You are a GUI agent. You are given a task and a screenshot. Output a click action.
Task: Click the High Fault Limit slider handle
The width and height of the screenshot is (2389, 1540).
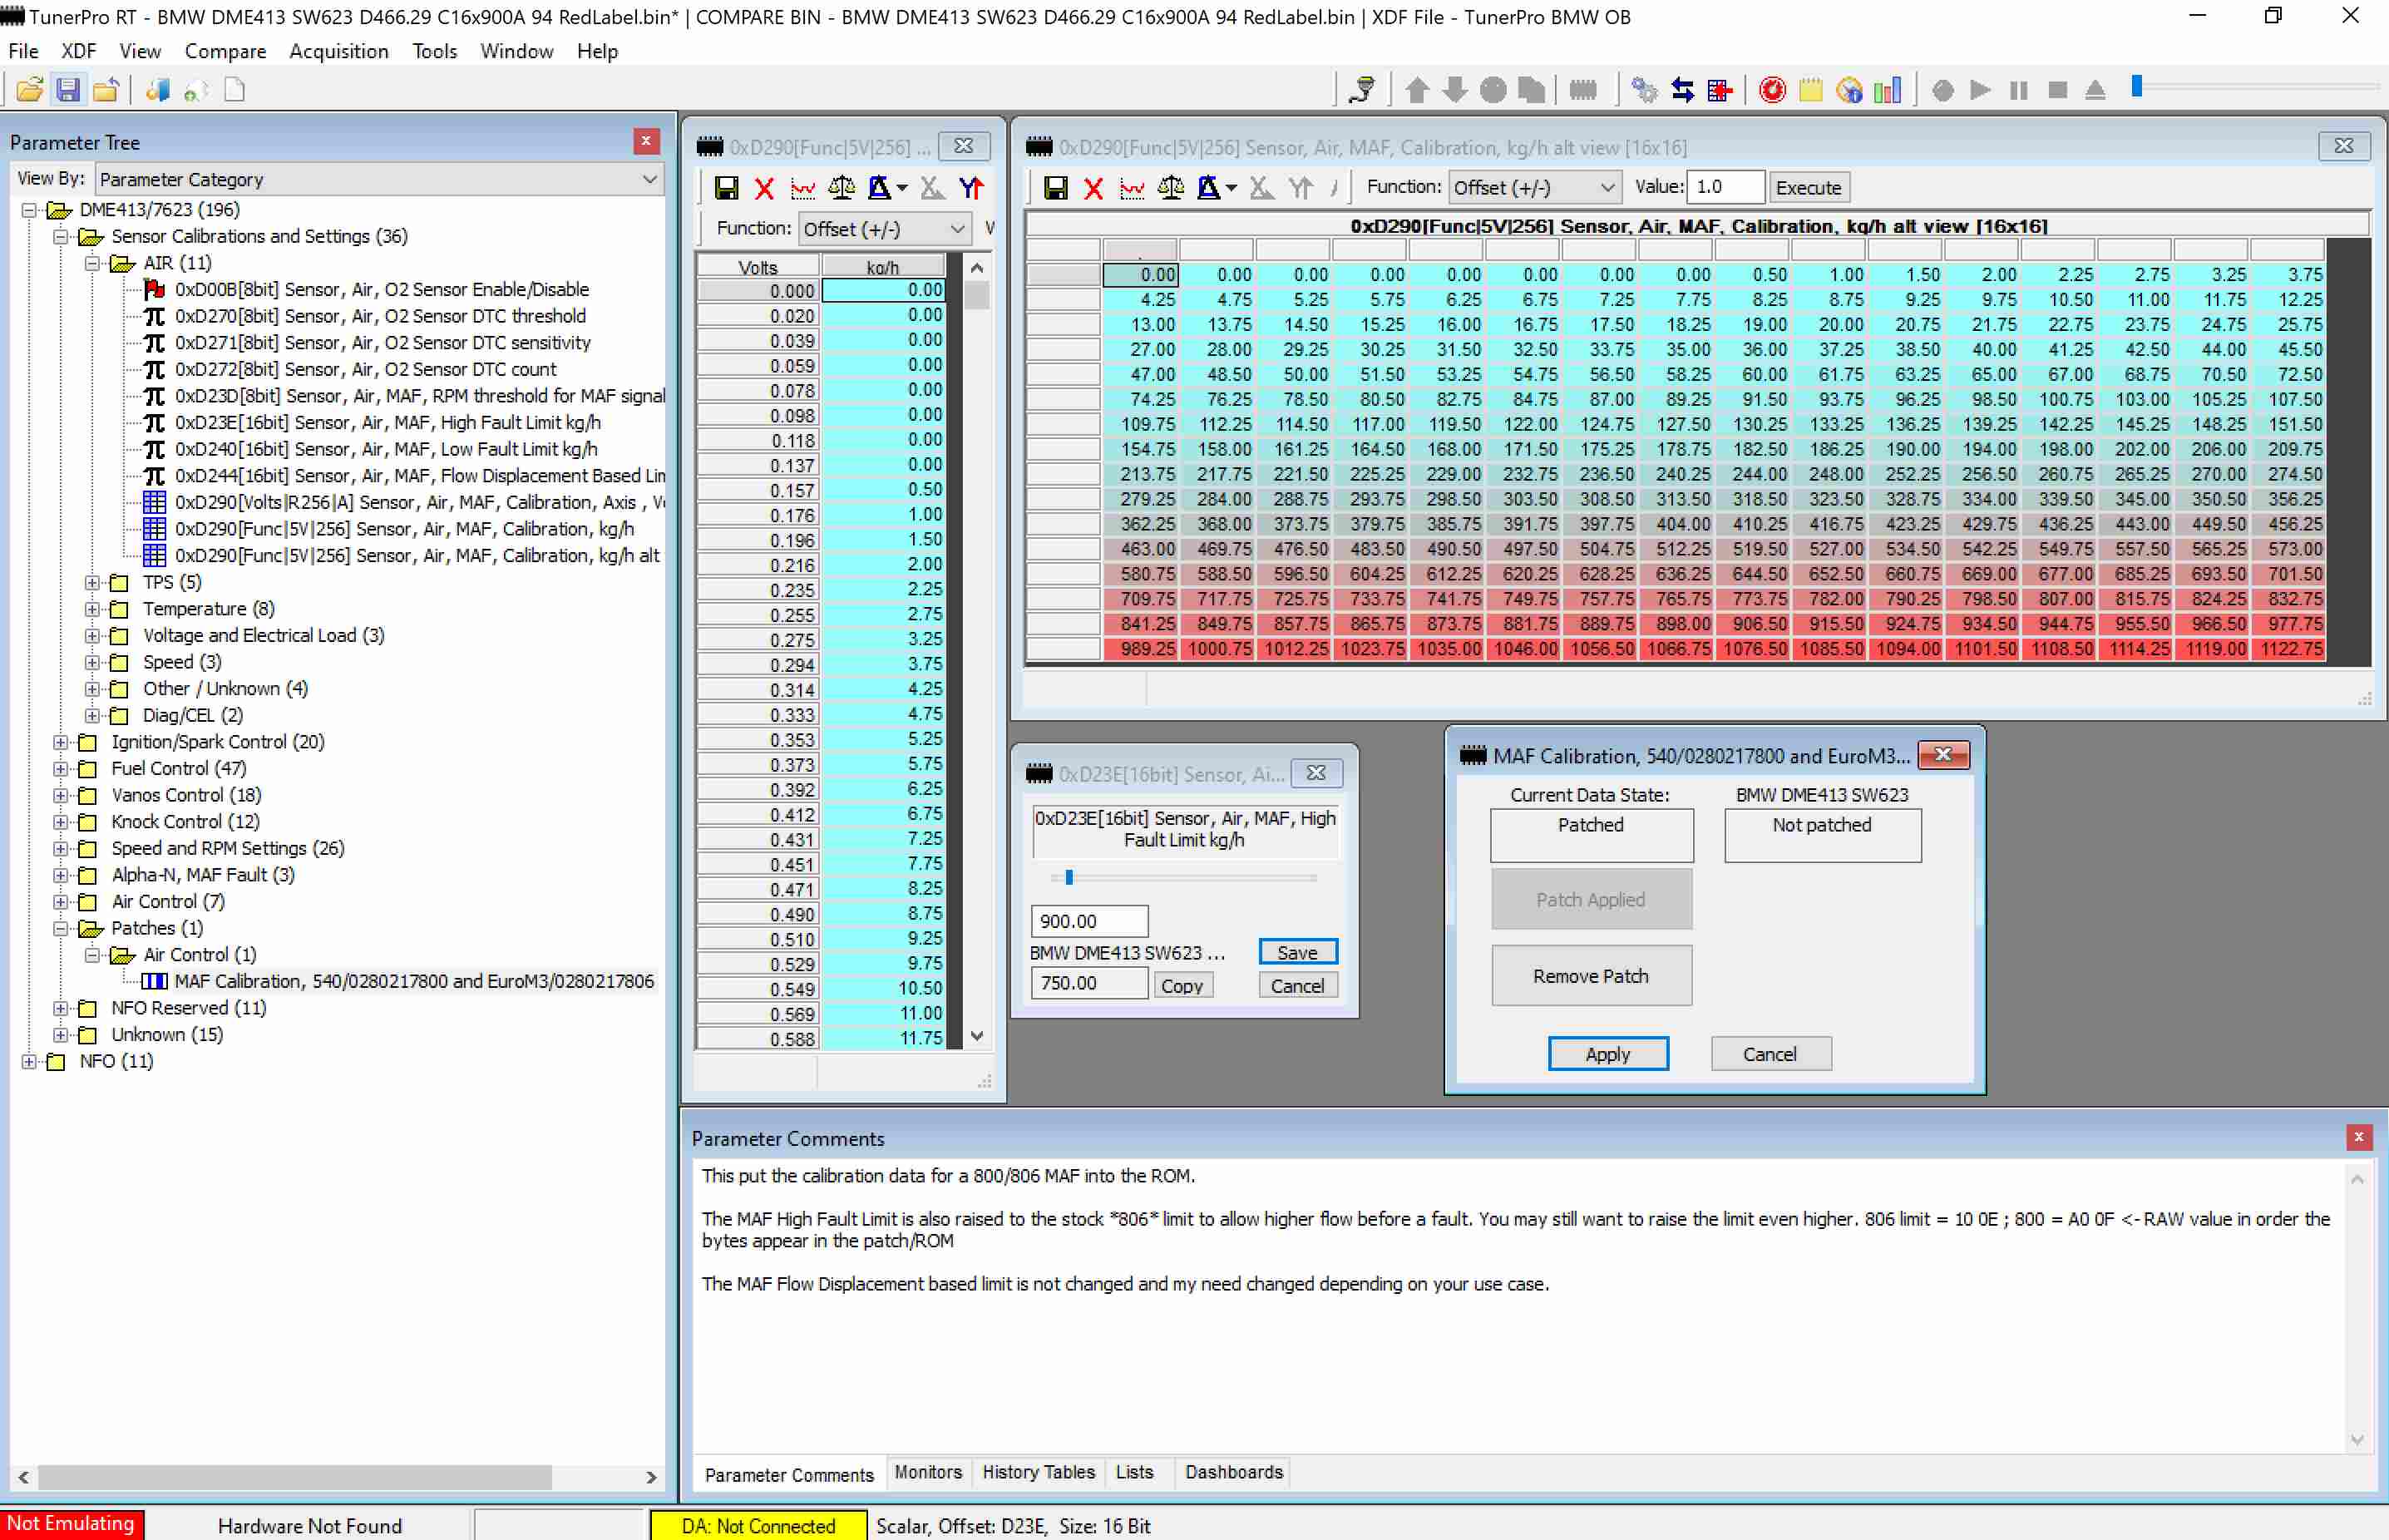1069,878
